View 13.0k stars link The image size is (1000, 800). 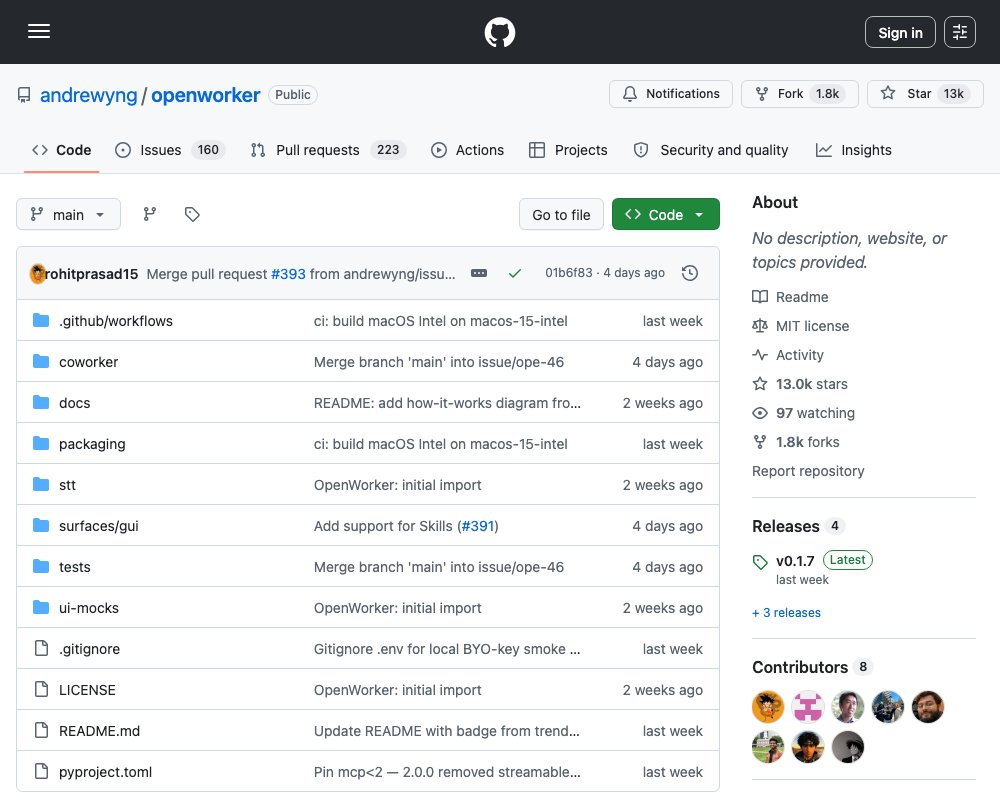coord(811,384)
